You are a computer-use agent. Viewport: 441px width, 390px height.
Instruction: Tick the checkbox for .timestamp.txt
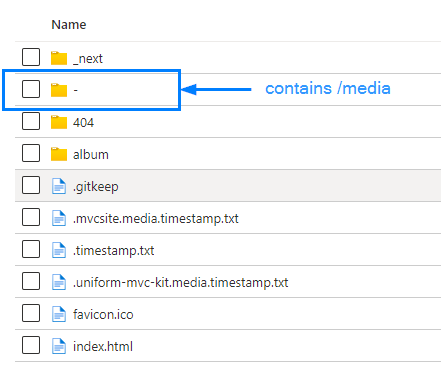(x=31, y=249)
